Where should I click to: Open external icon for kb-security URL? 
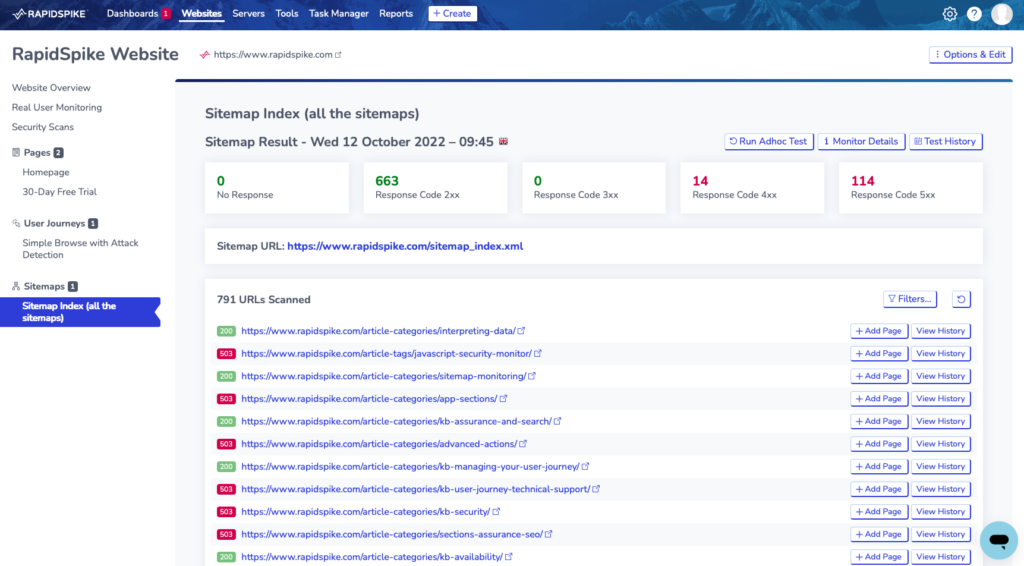(x=496, y=512)
